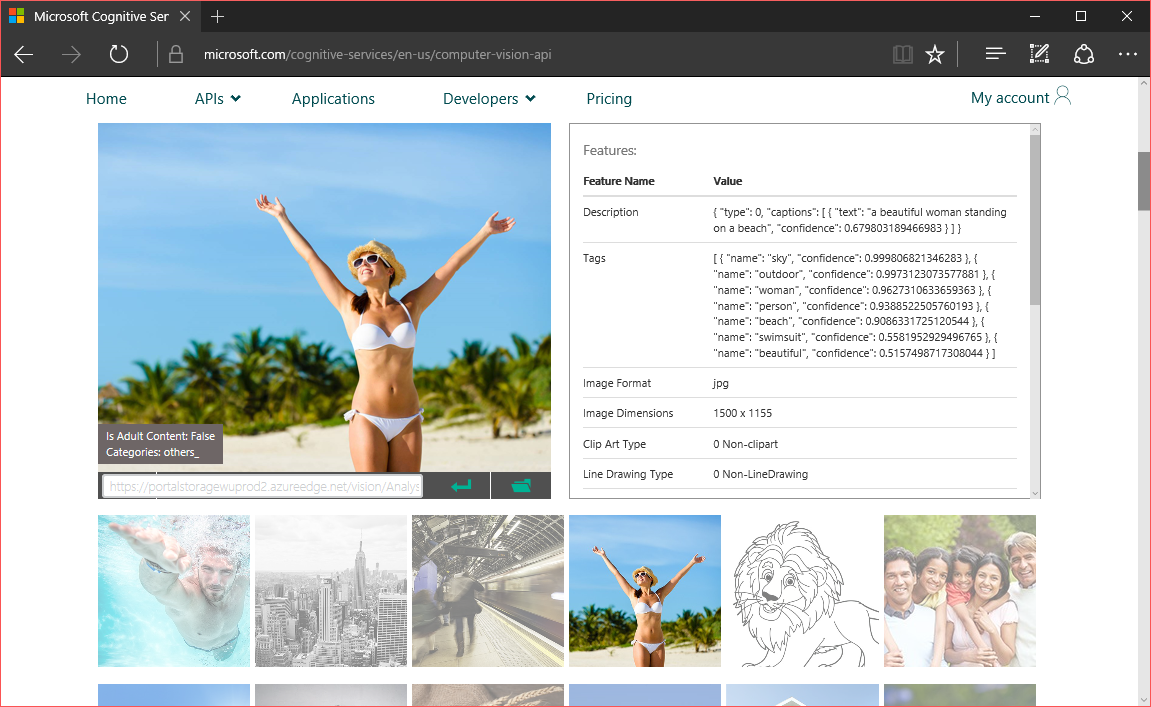
Task: Open the reading view book icon
Action: coord(903,55)
